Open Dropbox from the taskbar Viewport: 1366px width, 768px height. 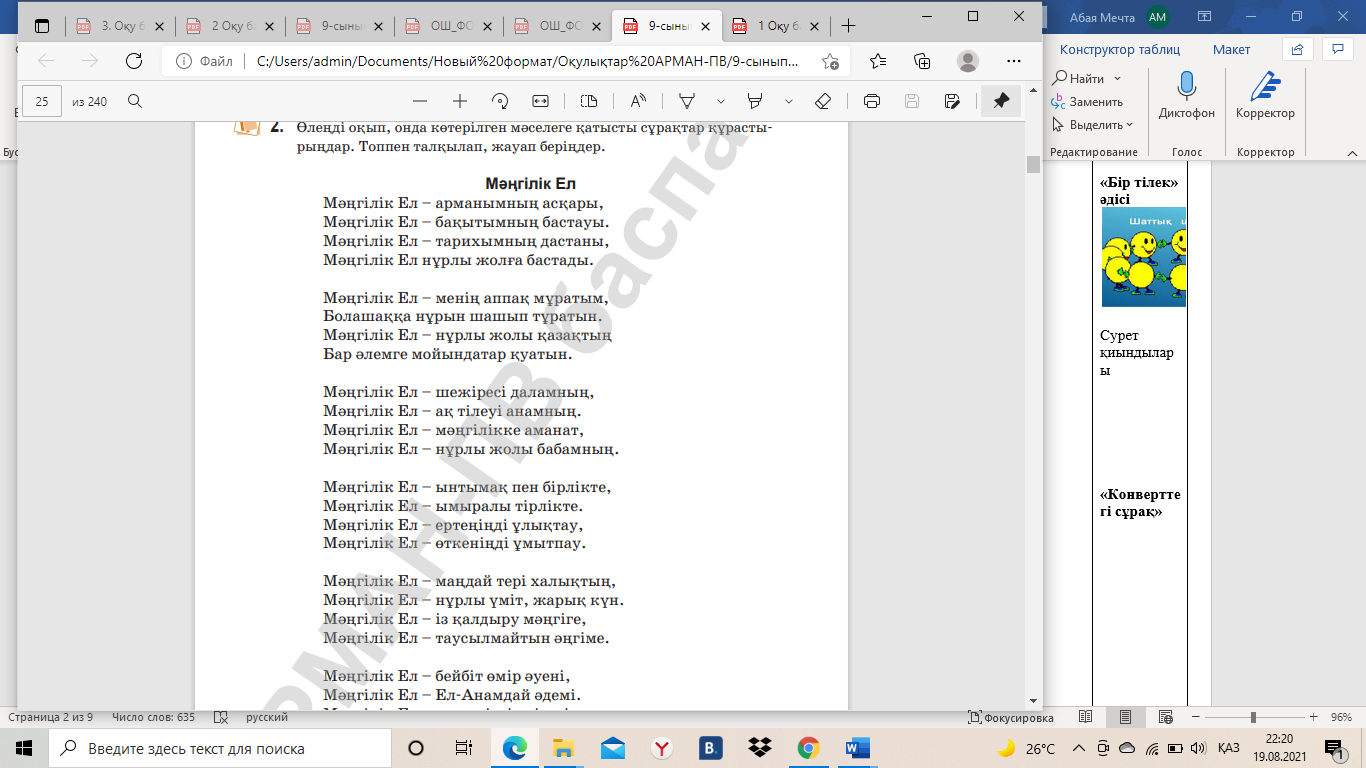[760, 748]
